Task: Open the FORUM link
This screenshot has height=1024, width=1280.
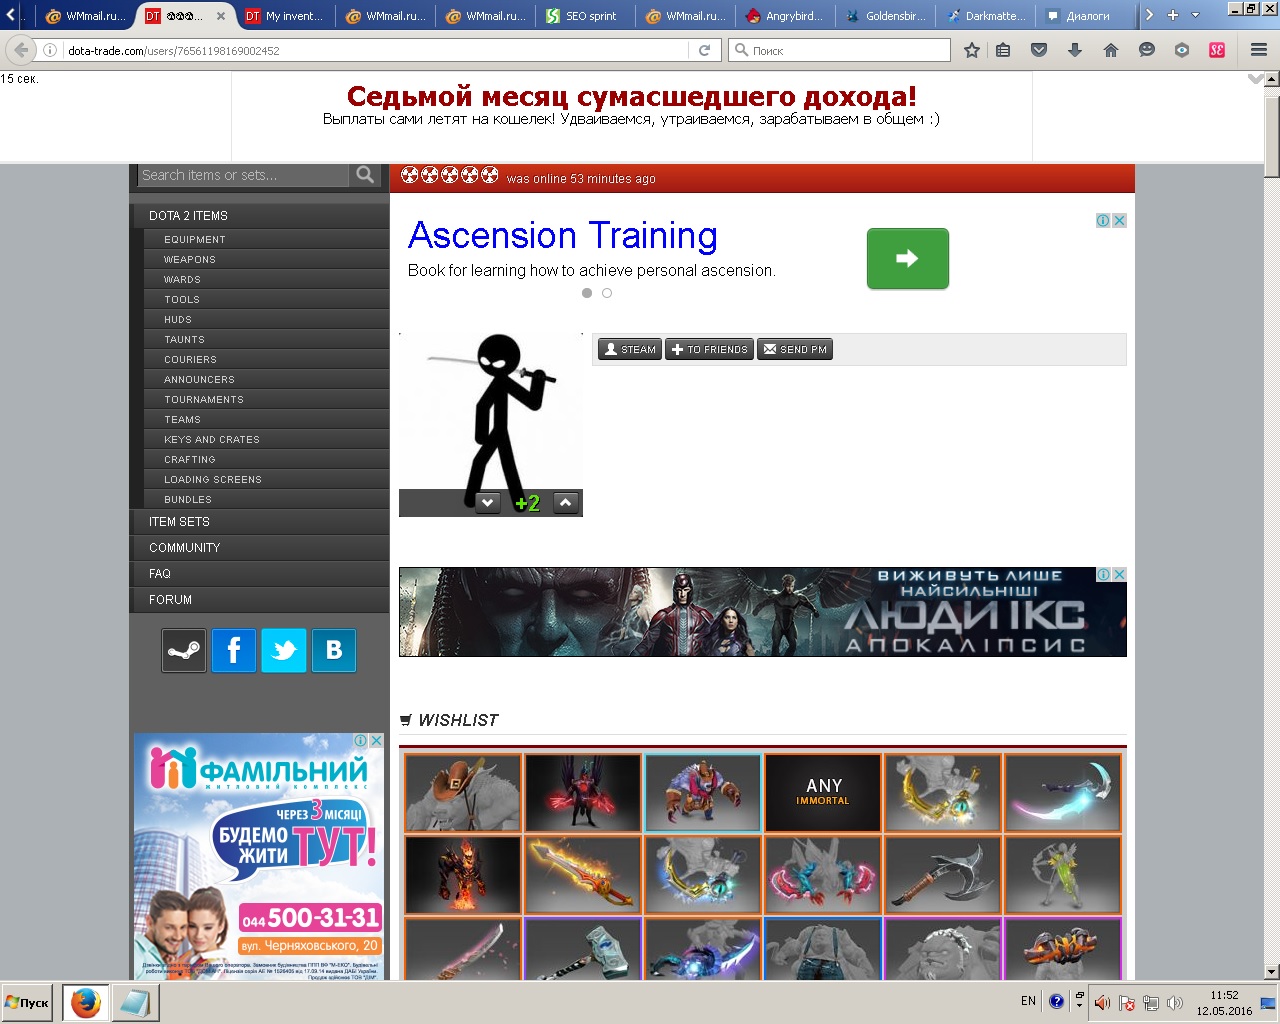Action: (x=260, y=600)
